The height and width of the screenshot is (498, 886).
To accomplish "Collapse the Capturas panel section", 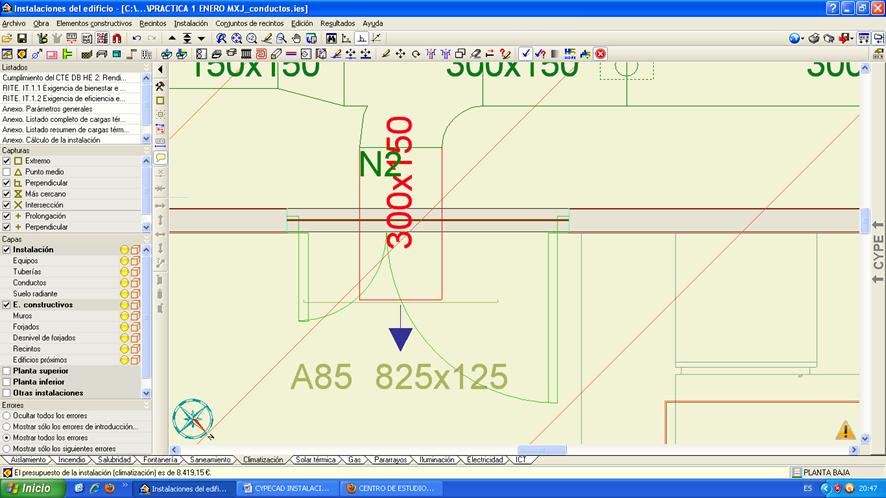I will click(x=147, y=150).
